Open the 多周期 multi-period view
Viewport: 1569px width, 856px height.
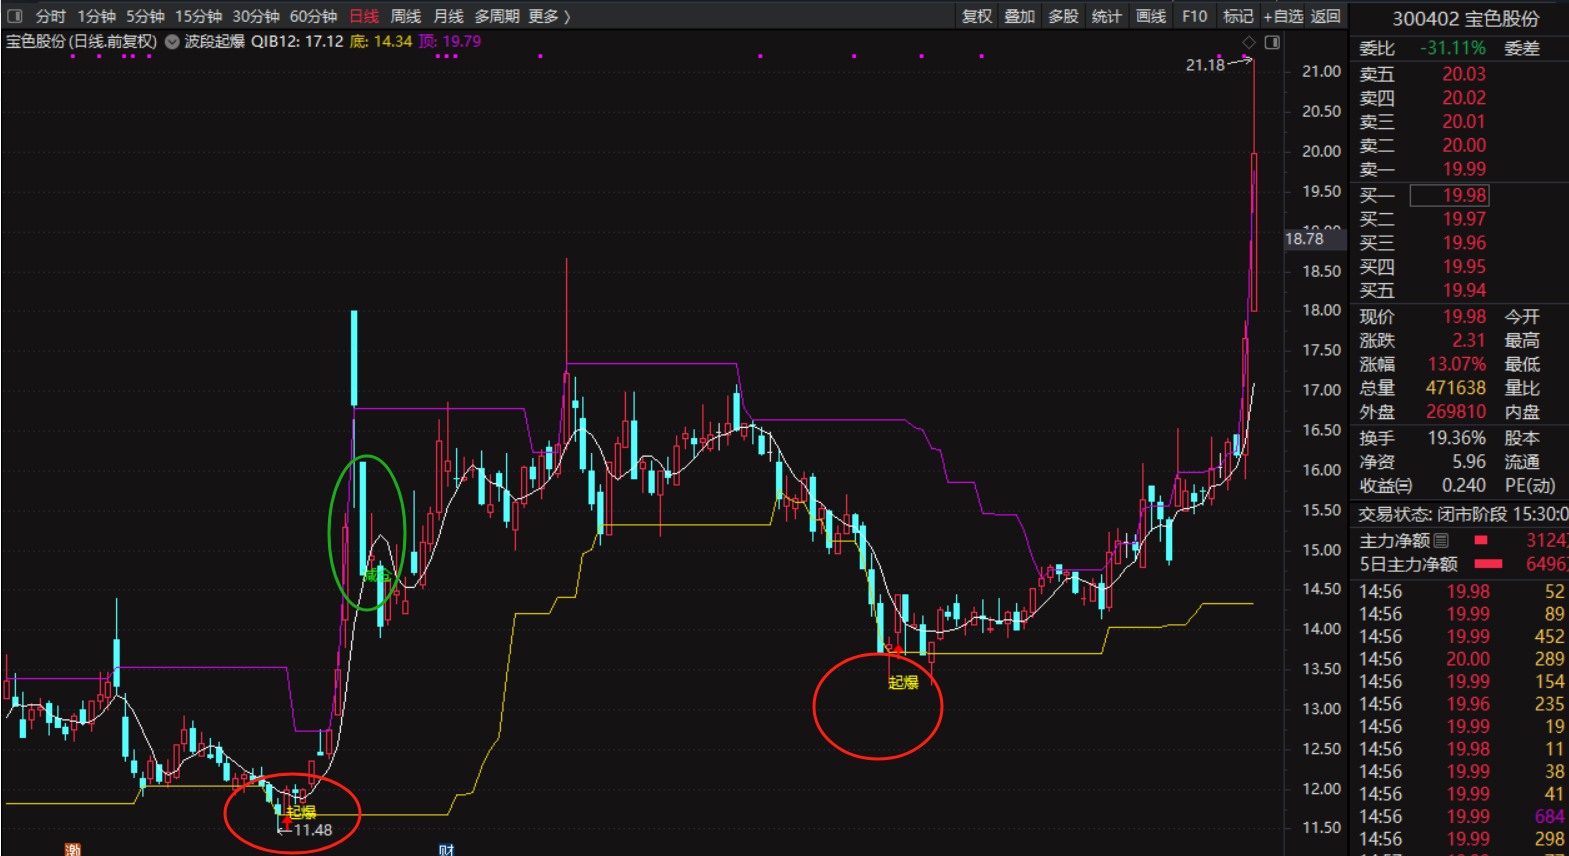(496, 16)
